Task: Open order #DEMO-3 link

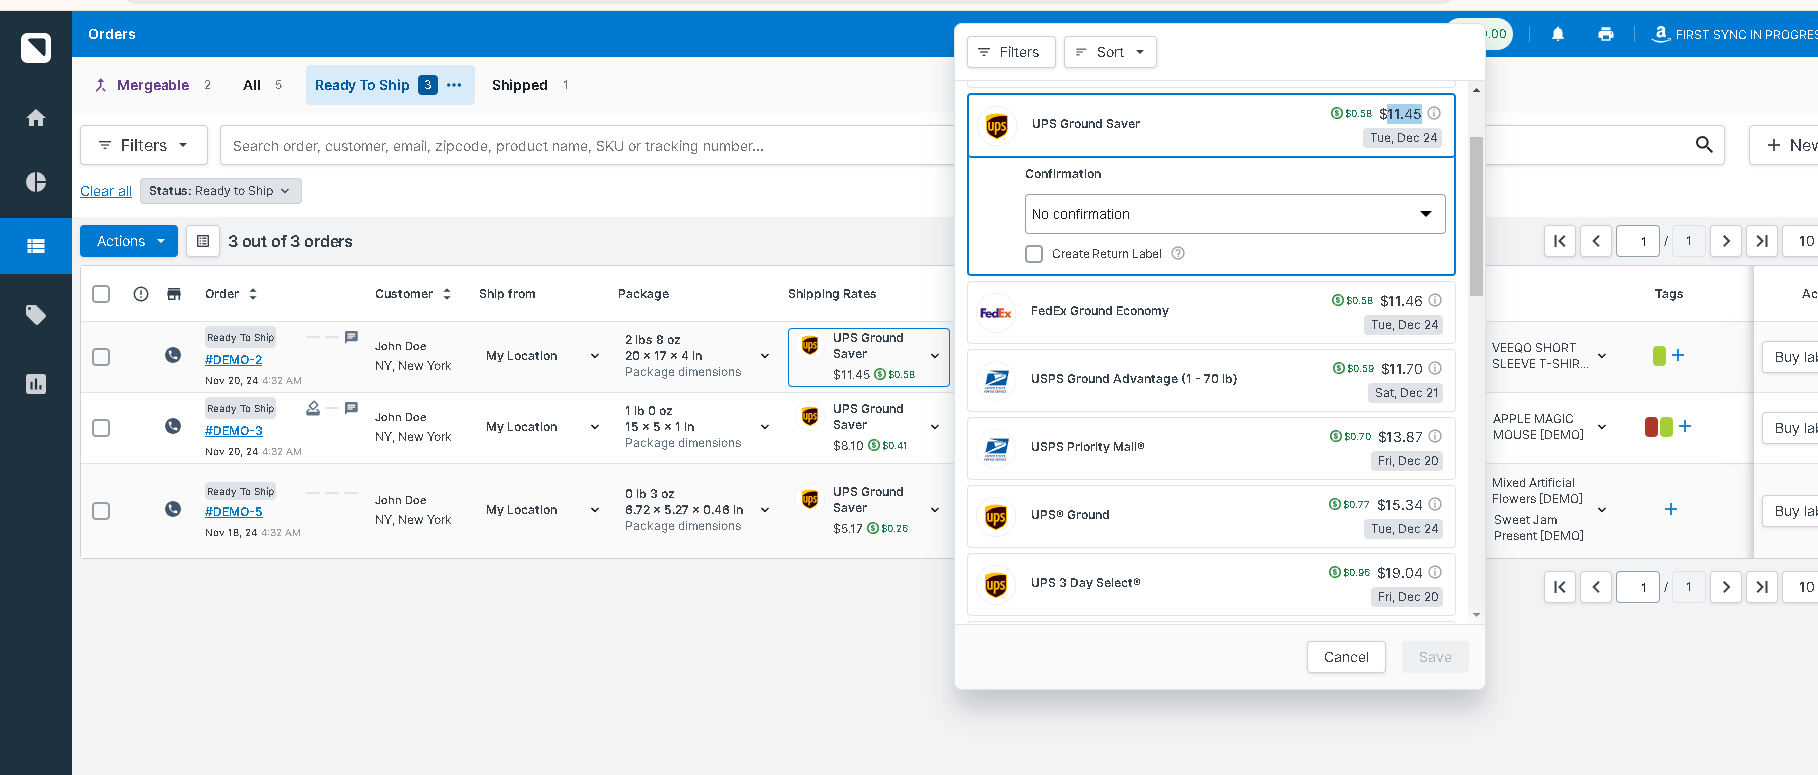Action: [234, 431]
